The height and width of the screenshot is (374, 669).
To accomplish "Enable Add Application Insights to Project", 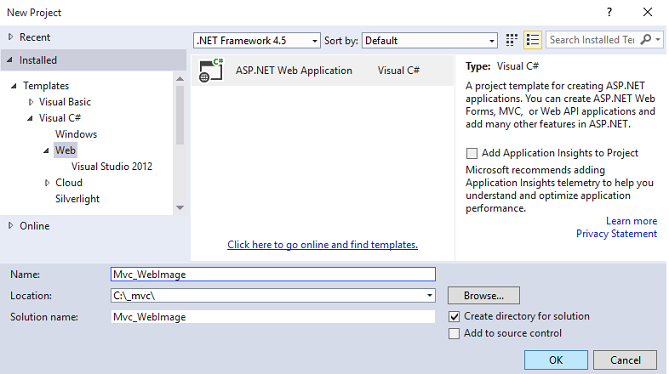I will coord(471,153).
